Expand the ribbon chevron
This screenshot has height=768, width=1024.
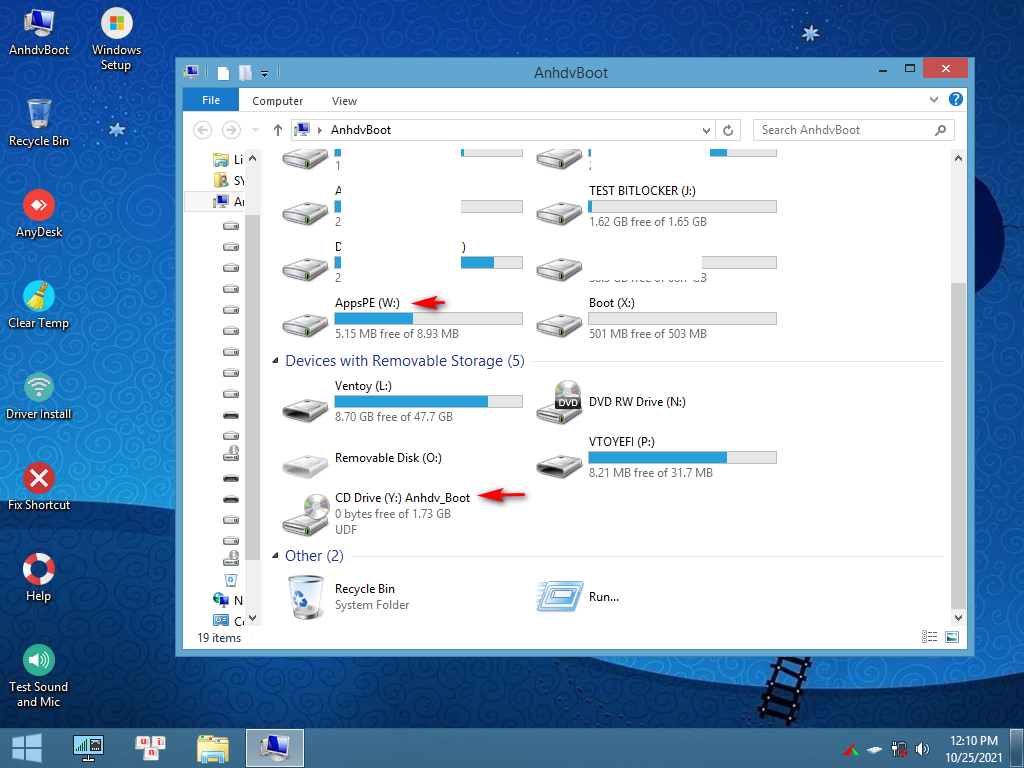(x=933, y=99)
